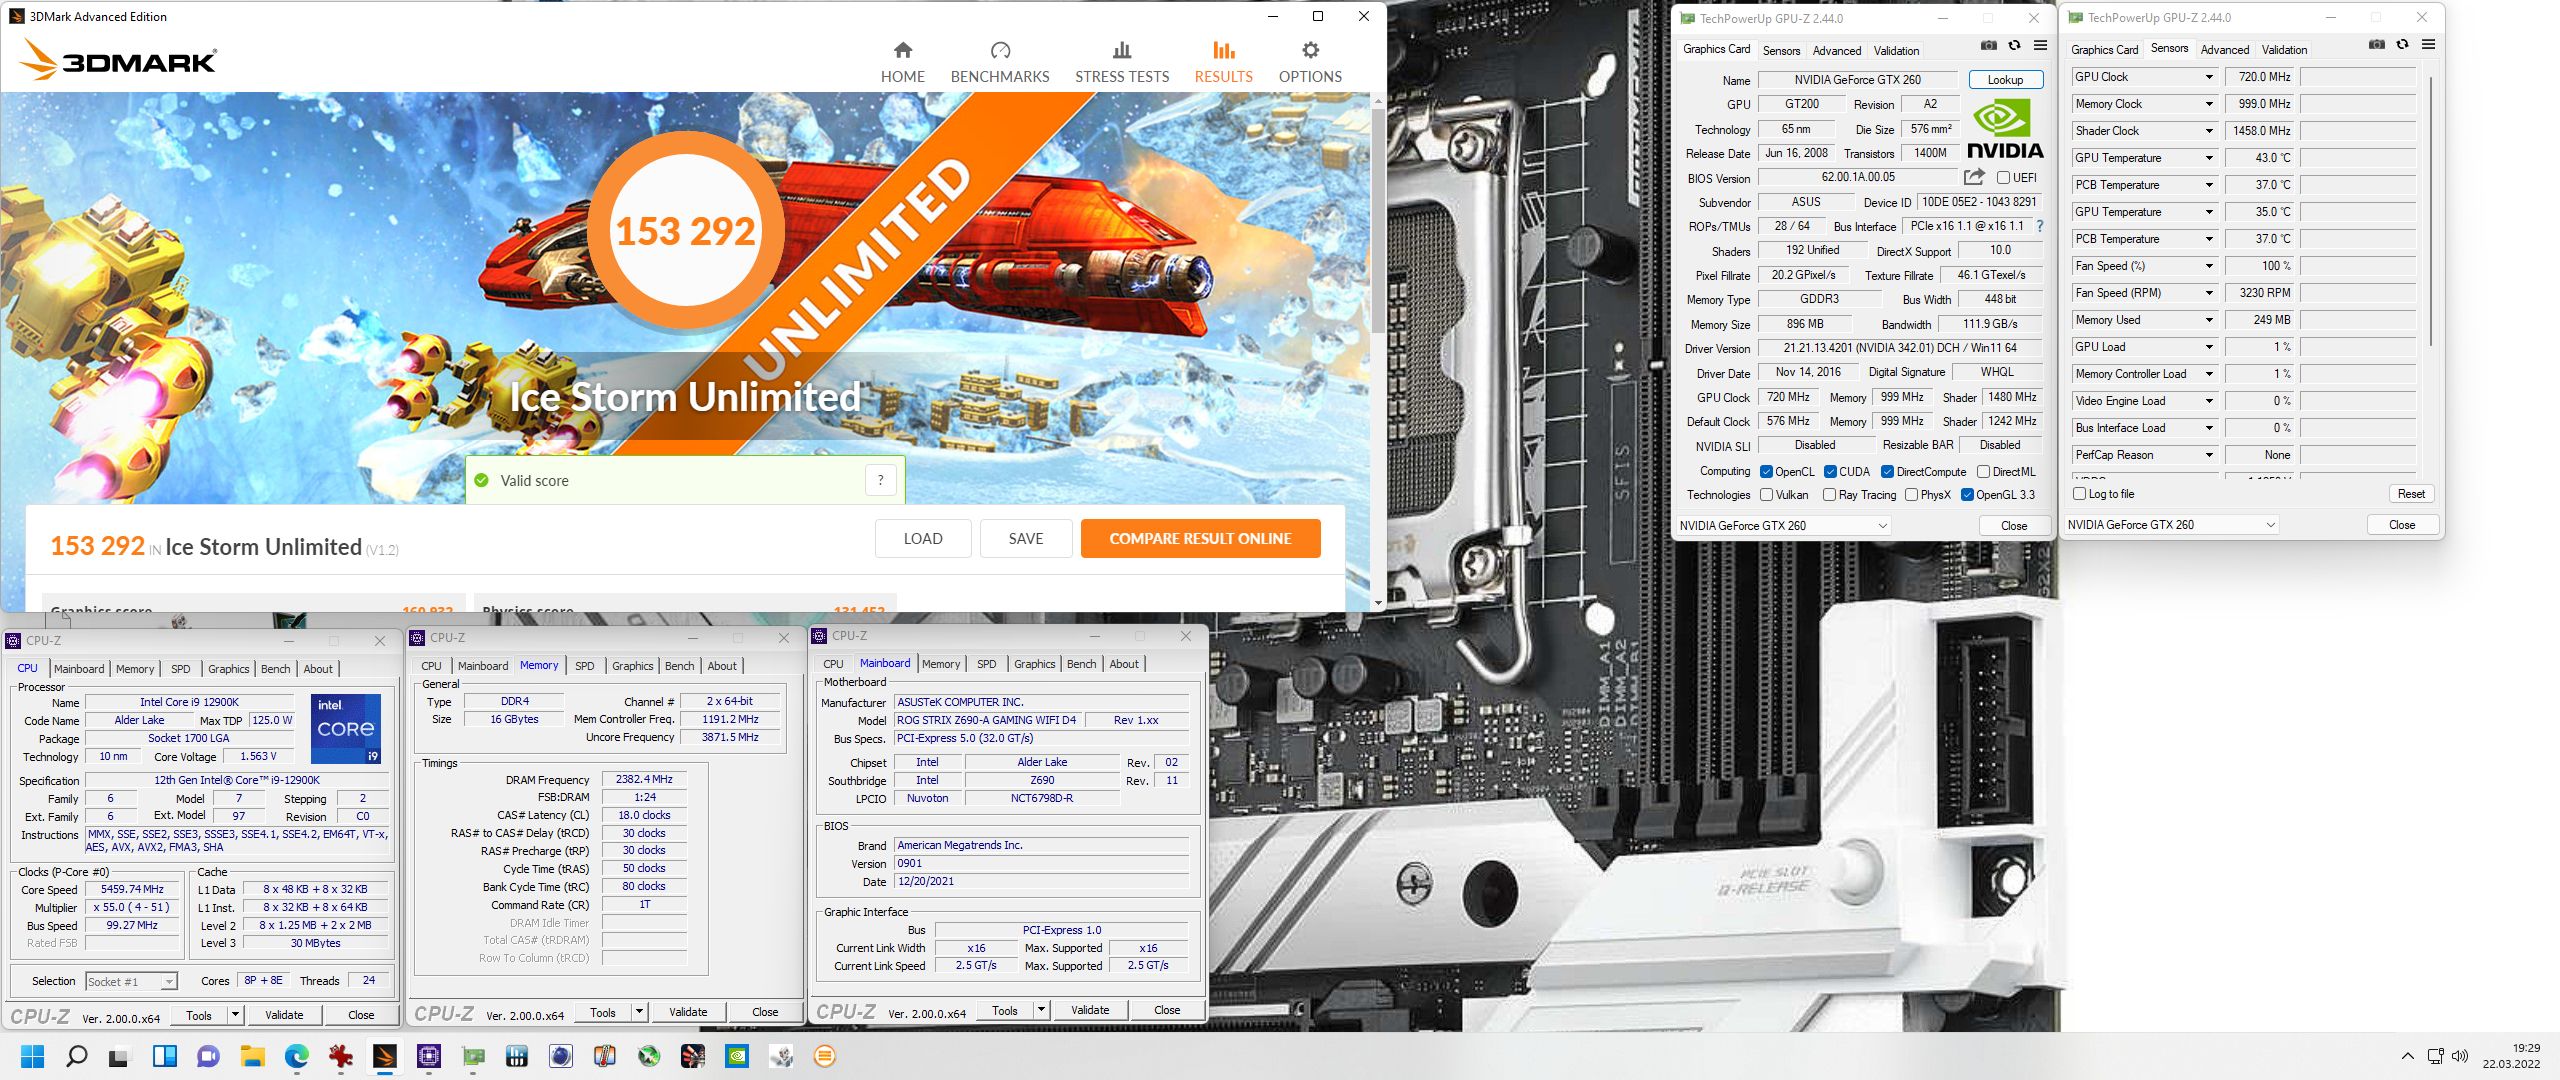
Task: Click refresh icon in GPU-Z Graphics Card window
Action: coord(2014,45)
